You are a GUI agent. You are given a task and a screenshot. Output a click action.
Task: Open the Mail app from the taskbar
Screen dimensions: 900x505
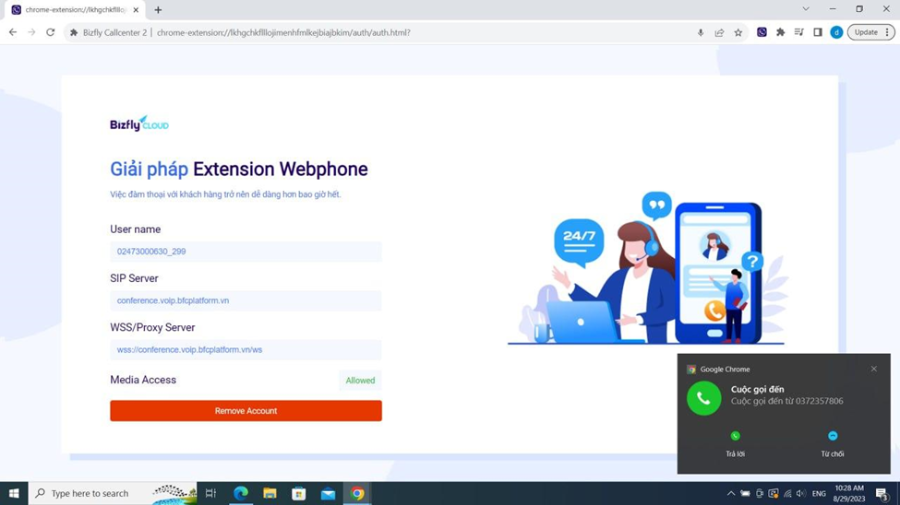pyautogui.click(x=328, y=494)
